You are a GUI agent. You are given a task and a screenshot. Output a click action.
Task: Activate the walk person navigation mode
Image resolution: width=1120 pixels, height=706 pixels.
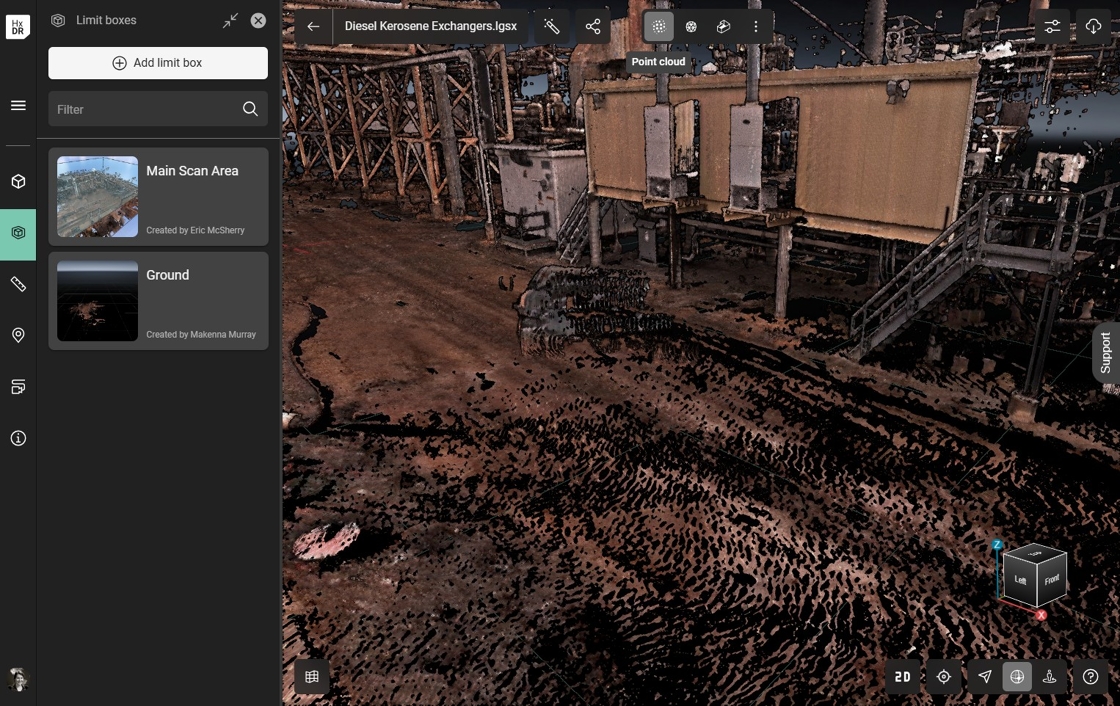click(1050, 677)
